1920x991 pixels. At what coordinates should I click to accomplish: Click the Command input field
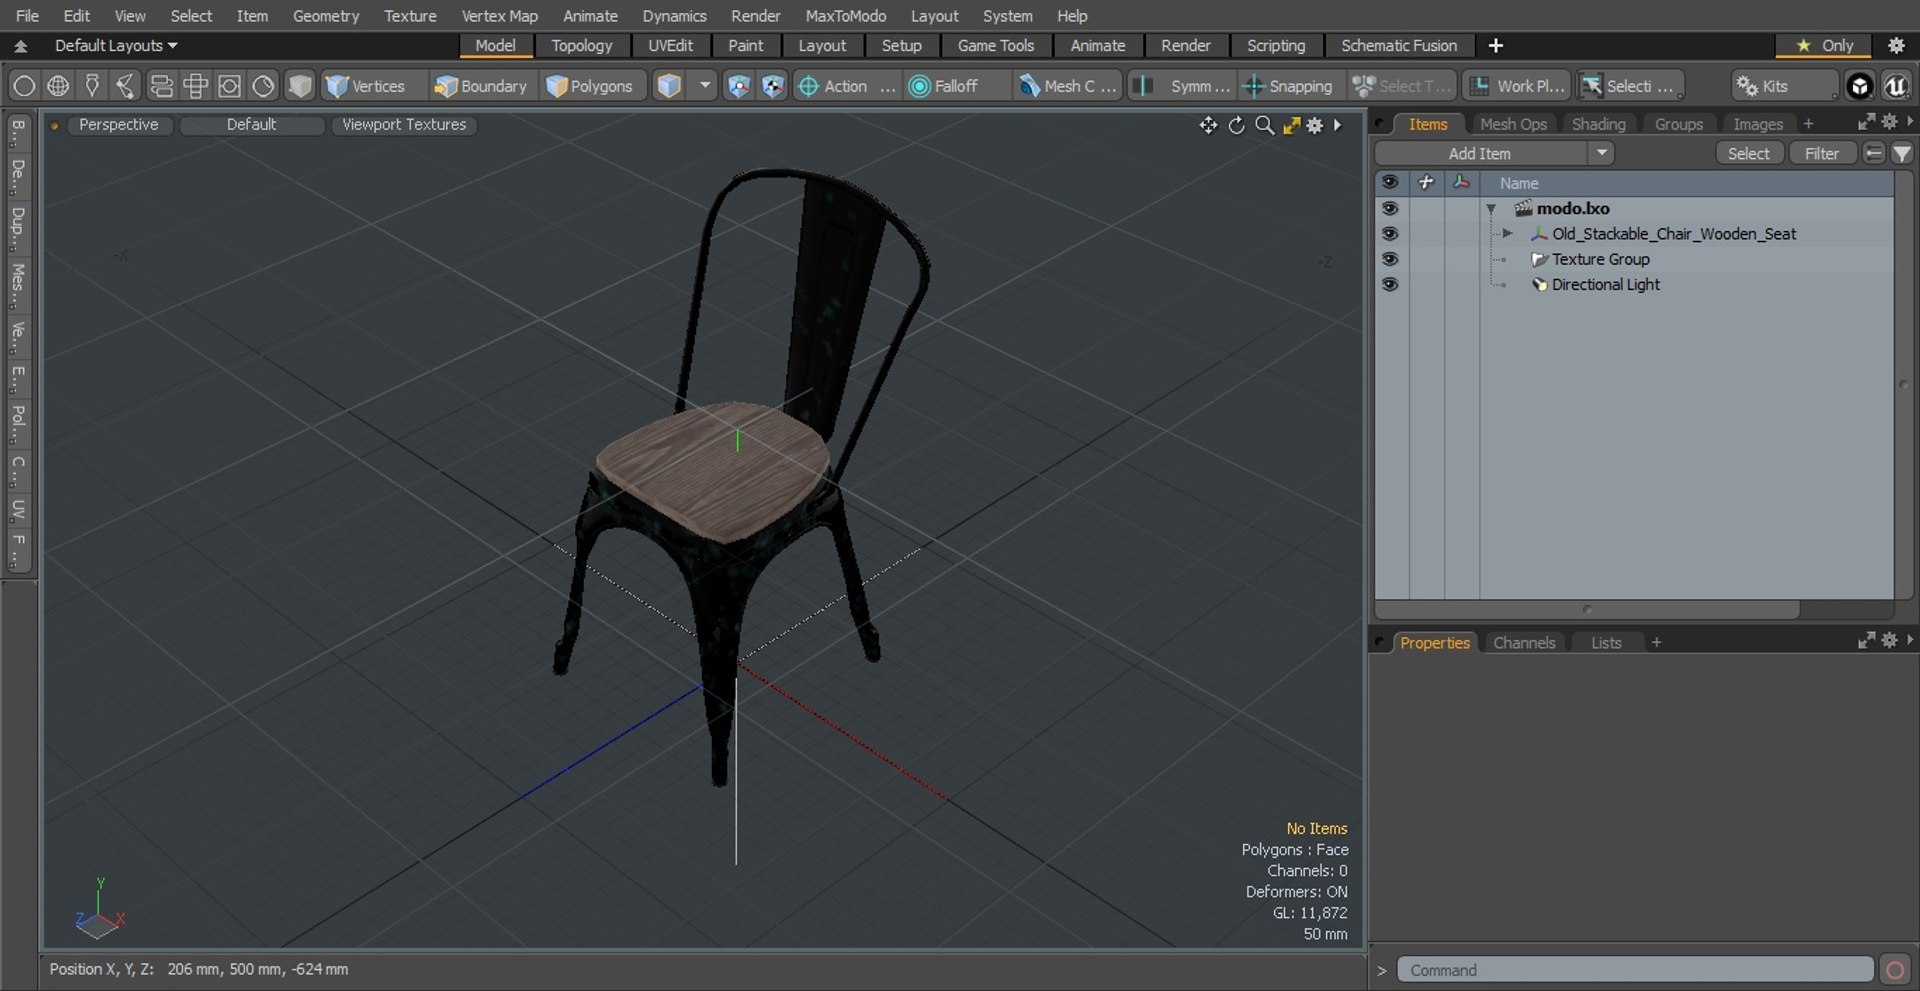tap(1635, 970)
